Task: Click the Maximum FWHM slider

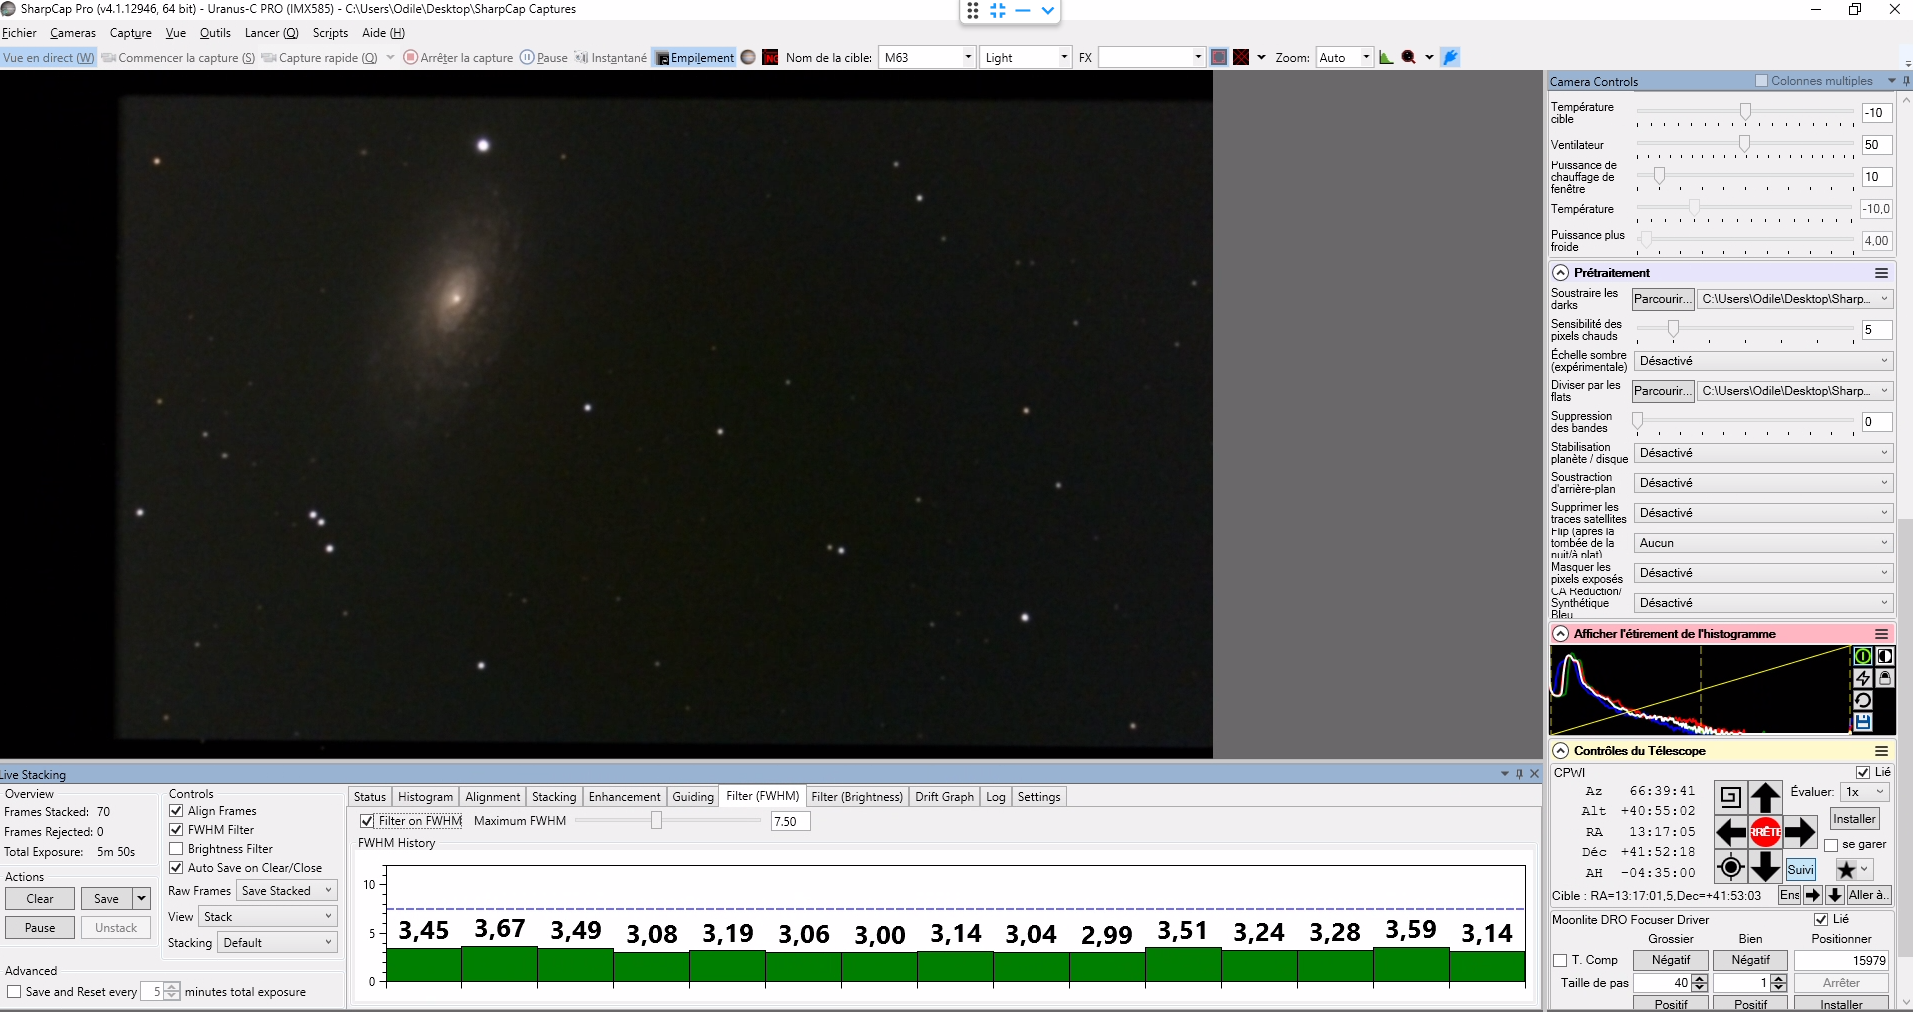Action: (668, 821)
